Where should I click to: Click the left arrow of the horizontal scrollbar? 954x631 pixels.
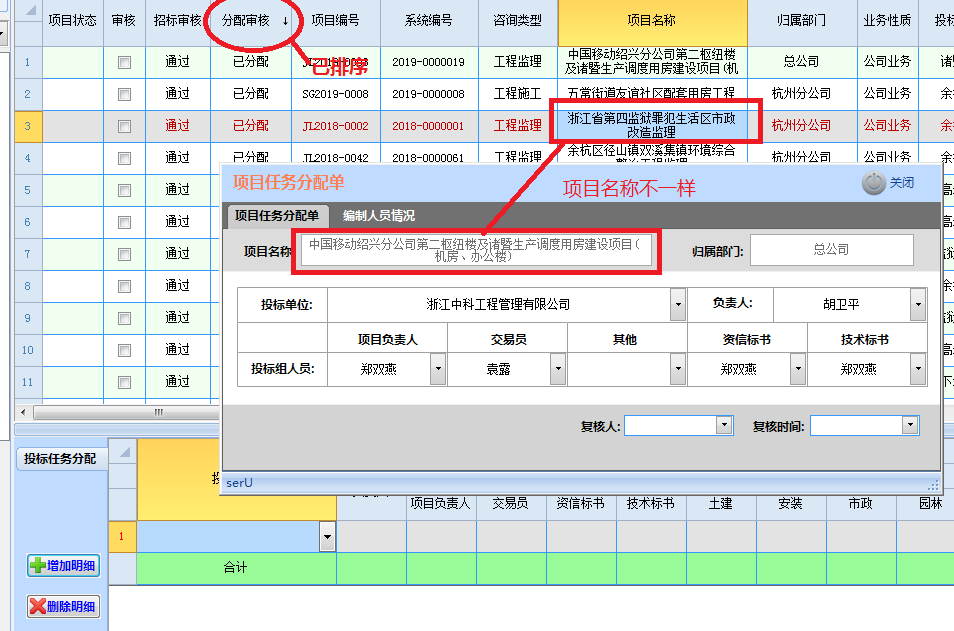coord(23,413)
